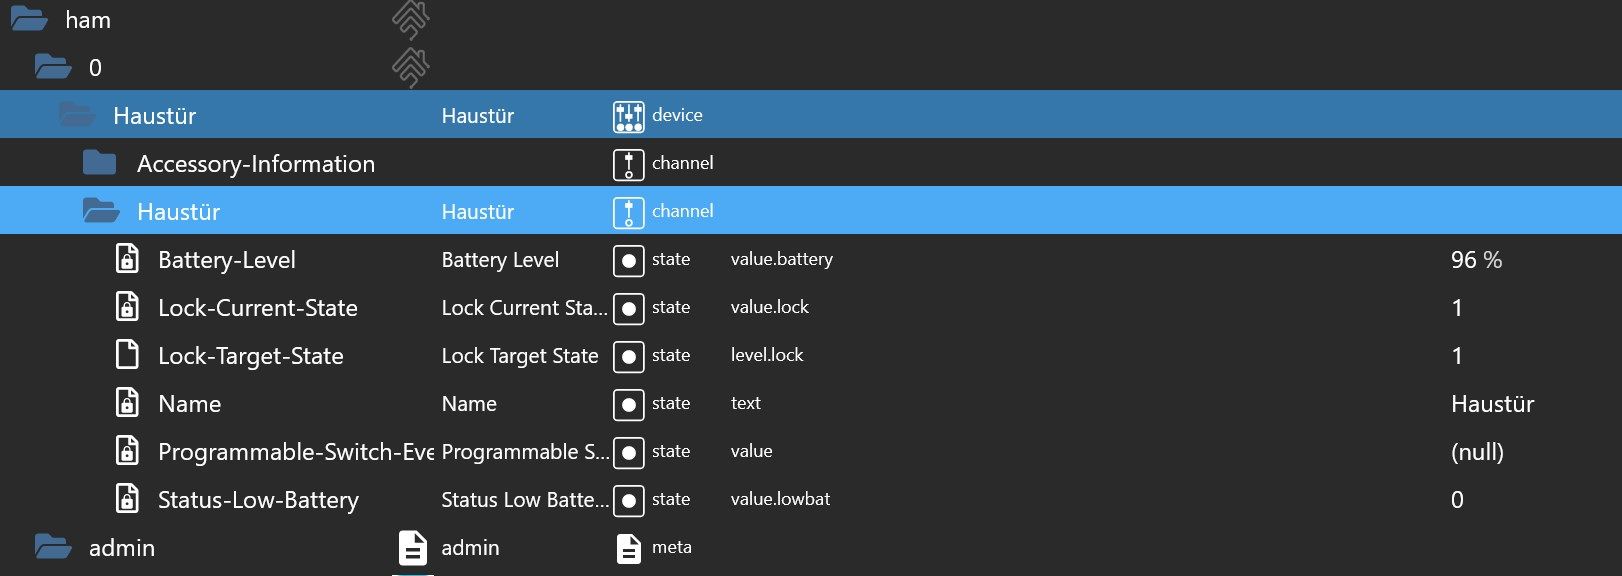Expand the Accessory-Information channel folder

(x=99, y=163)
